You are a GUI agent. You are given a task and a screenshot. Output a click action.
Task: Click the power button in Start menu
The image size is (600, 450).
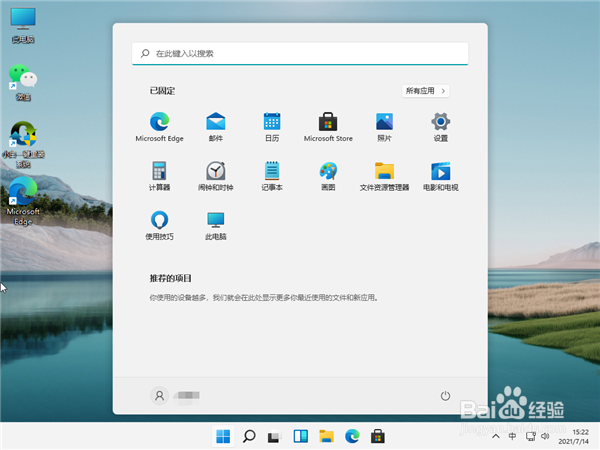point(445,396)
